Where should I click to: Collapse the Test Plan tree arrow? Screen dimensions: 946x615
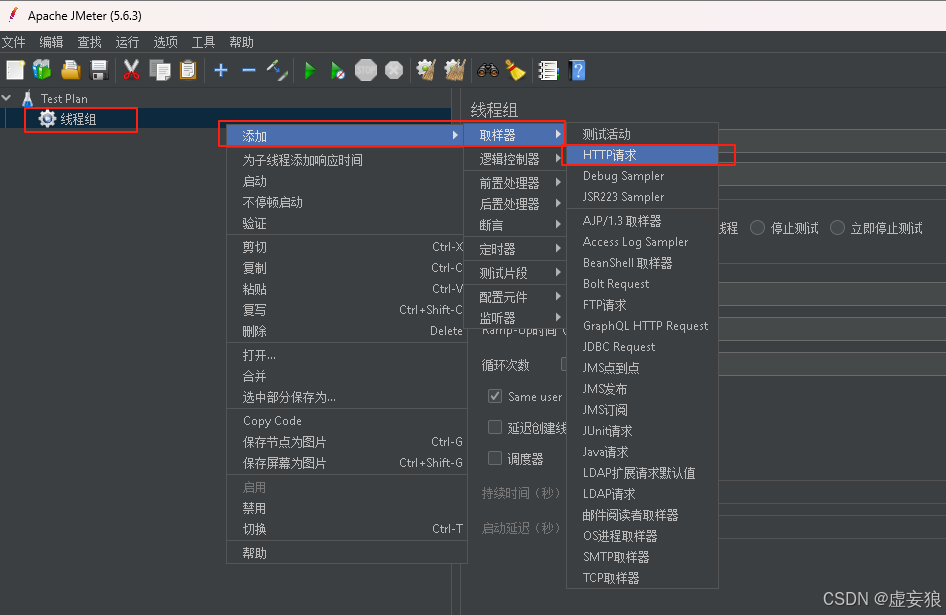7,97
